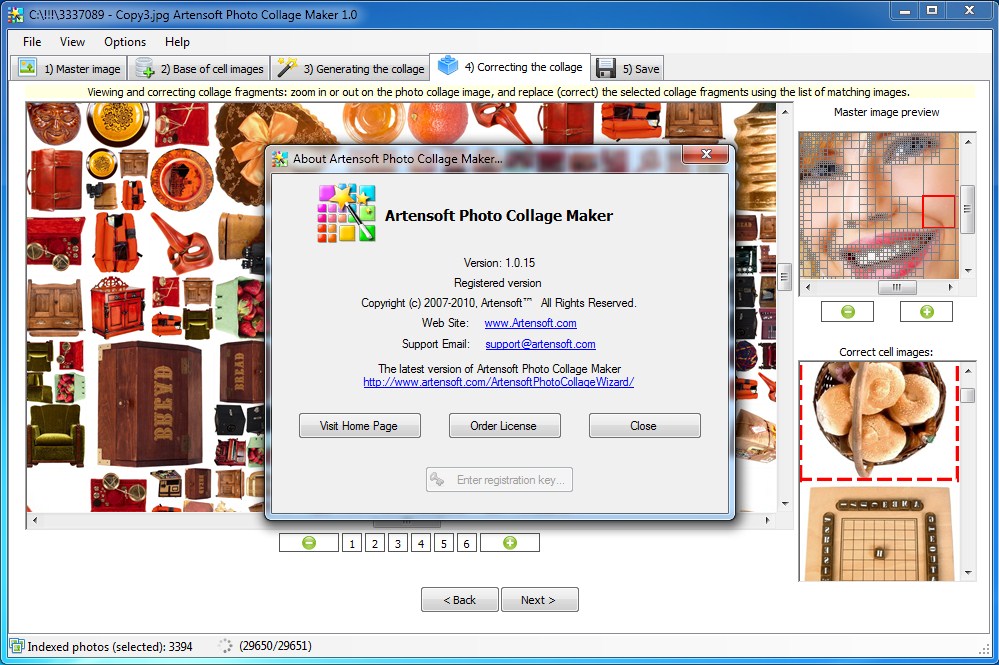Select collage zoom level 6
The width and height of the screenshot is (999, 665).
[466, 543]
